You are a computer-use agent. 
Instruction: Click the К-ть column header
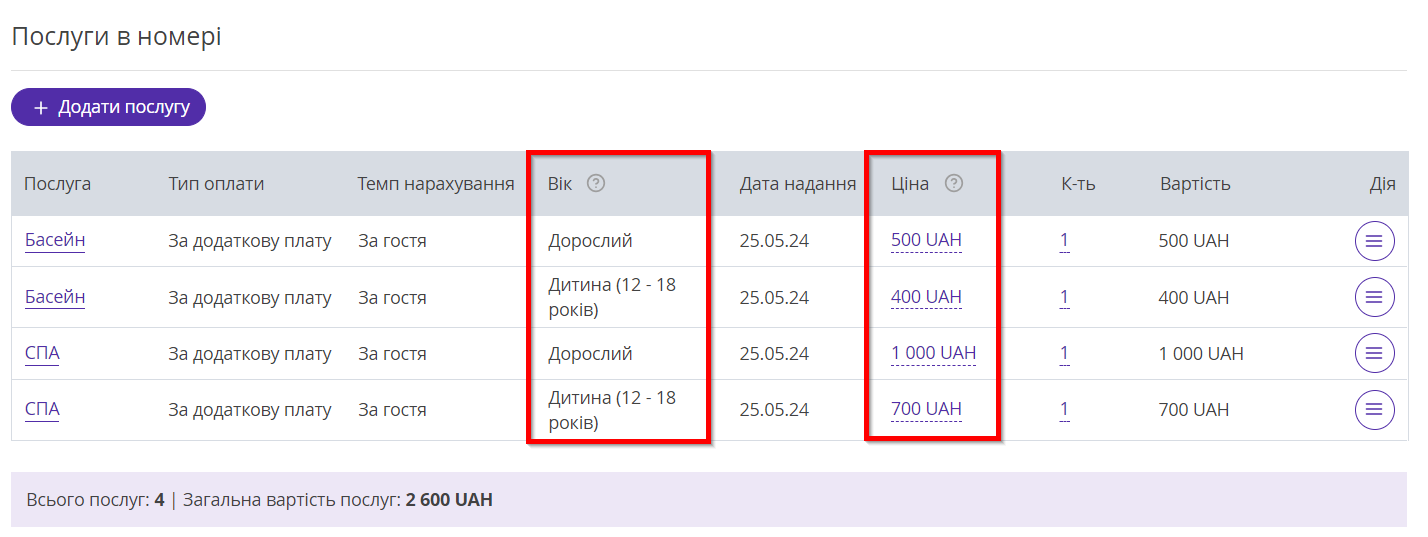(x=1078, y=184)
